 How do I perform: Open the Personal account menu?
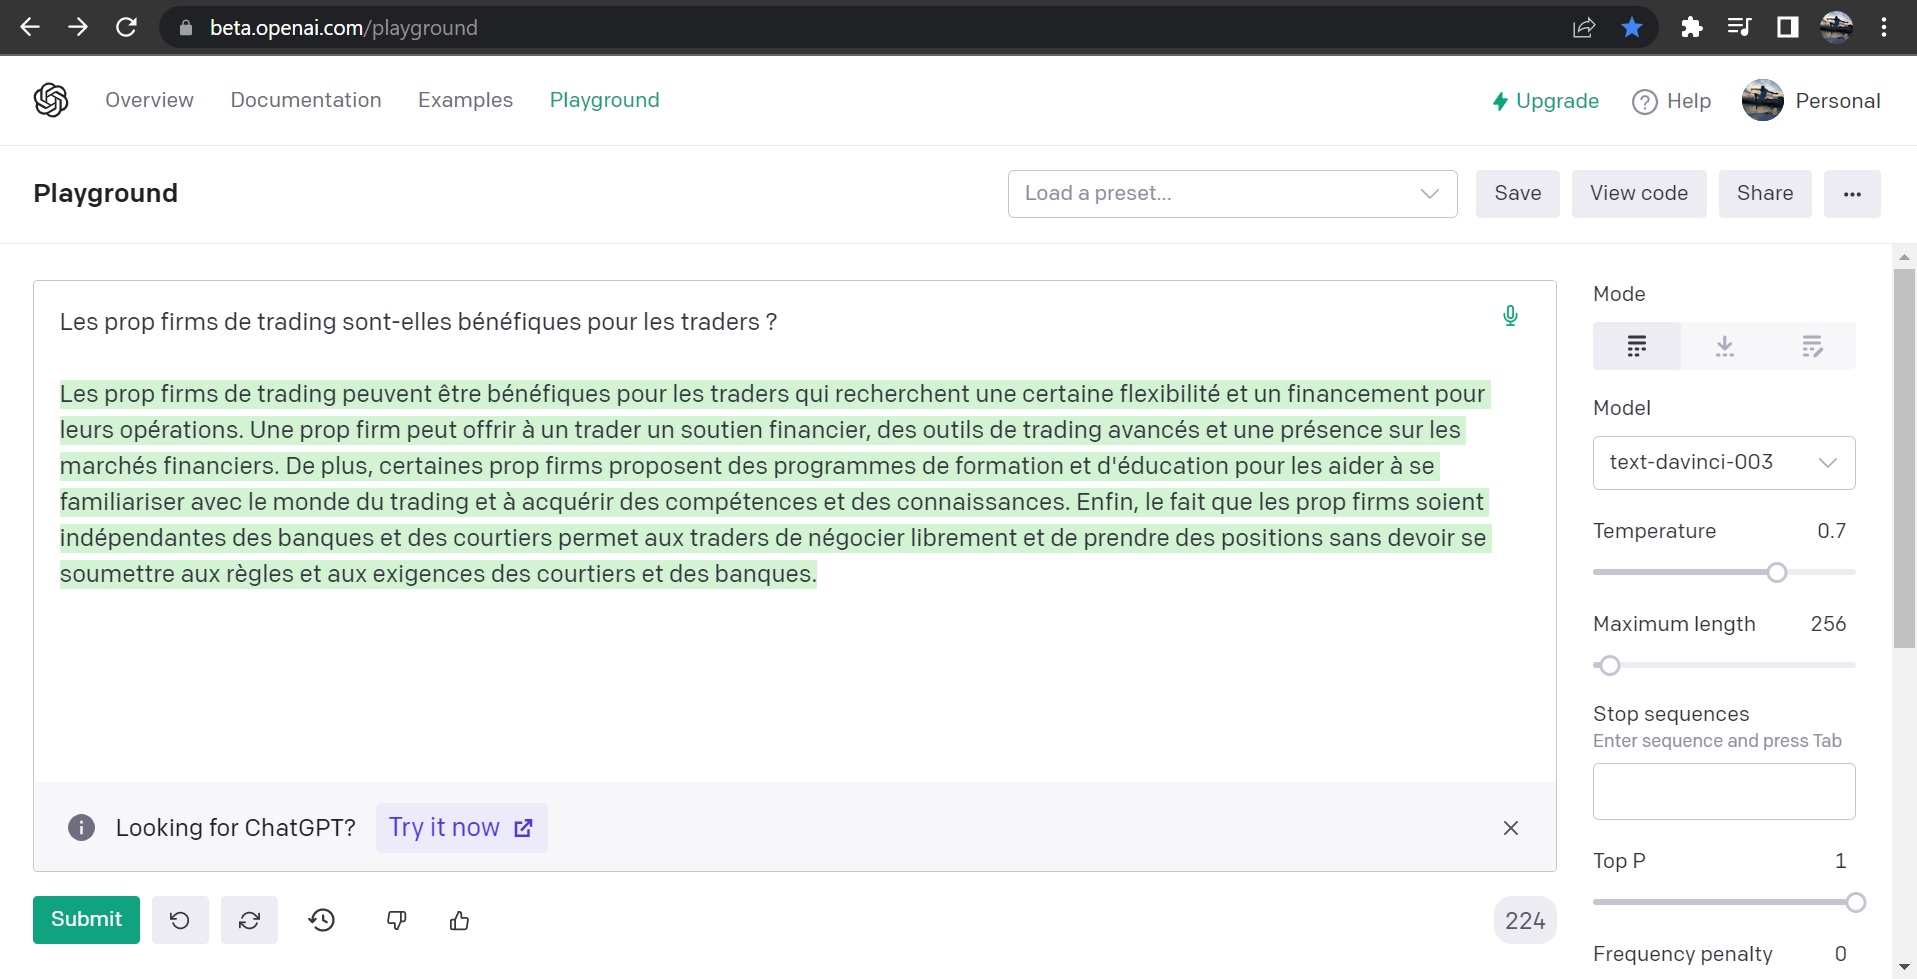coord(1811,101)
